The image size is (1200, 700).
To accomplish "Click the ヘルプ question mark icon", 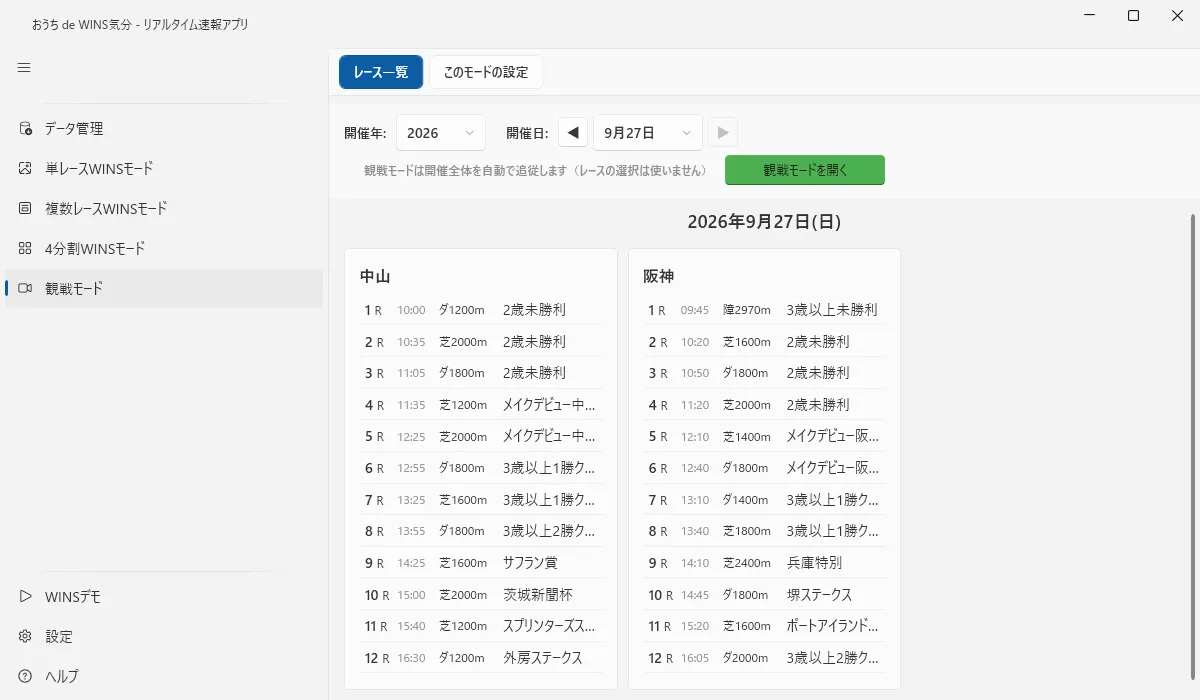I will pyautogui.click(x=25, y=676).
